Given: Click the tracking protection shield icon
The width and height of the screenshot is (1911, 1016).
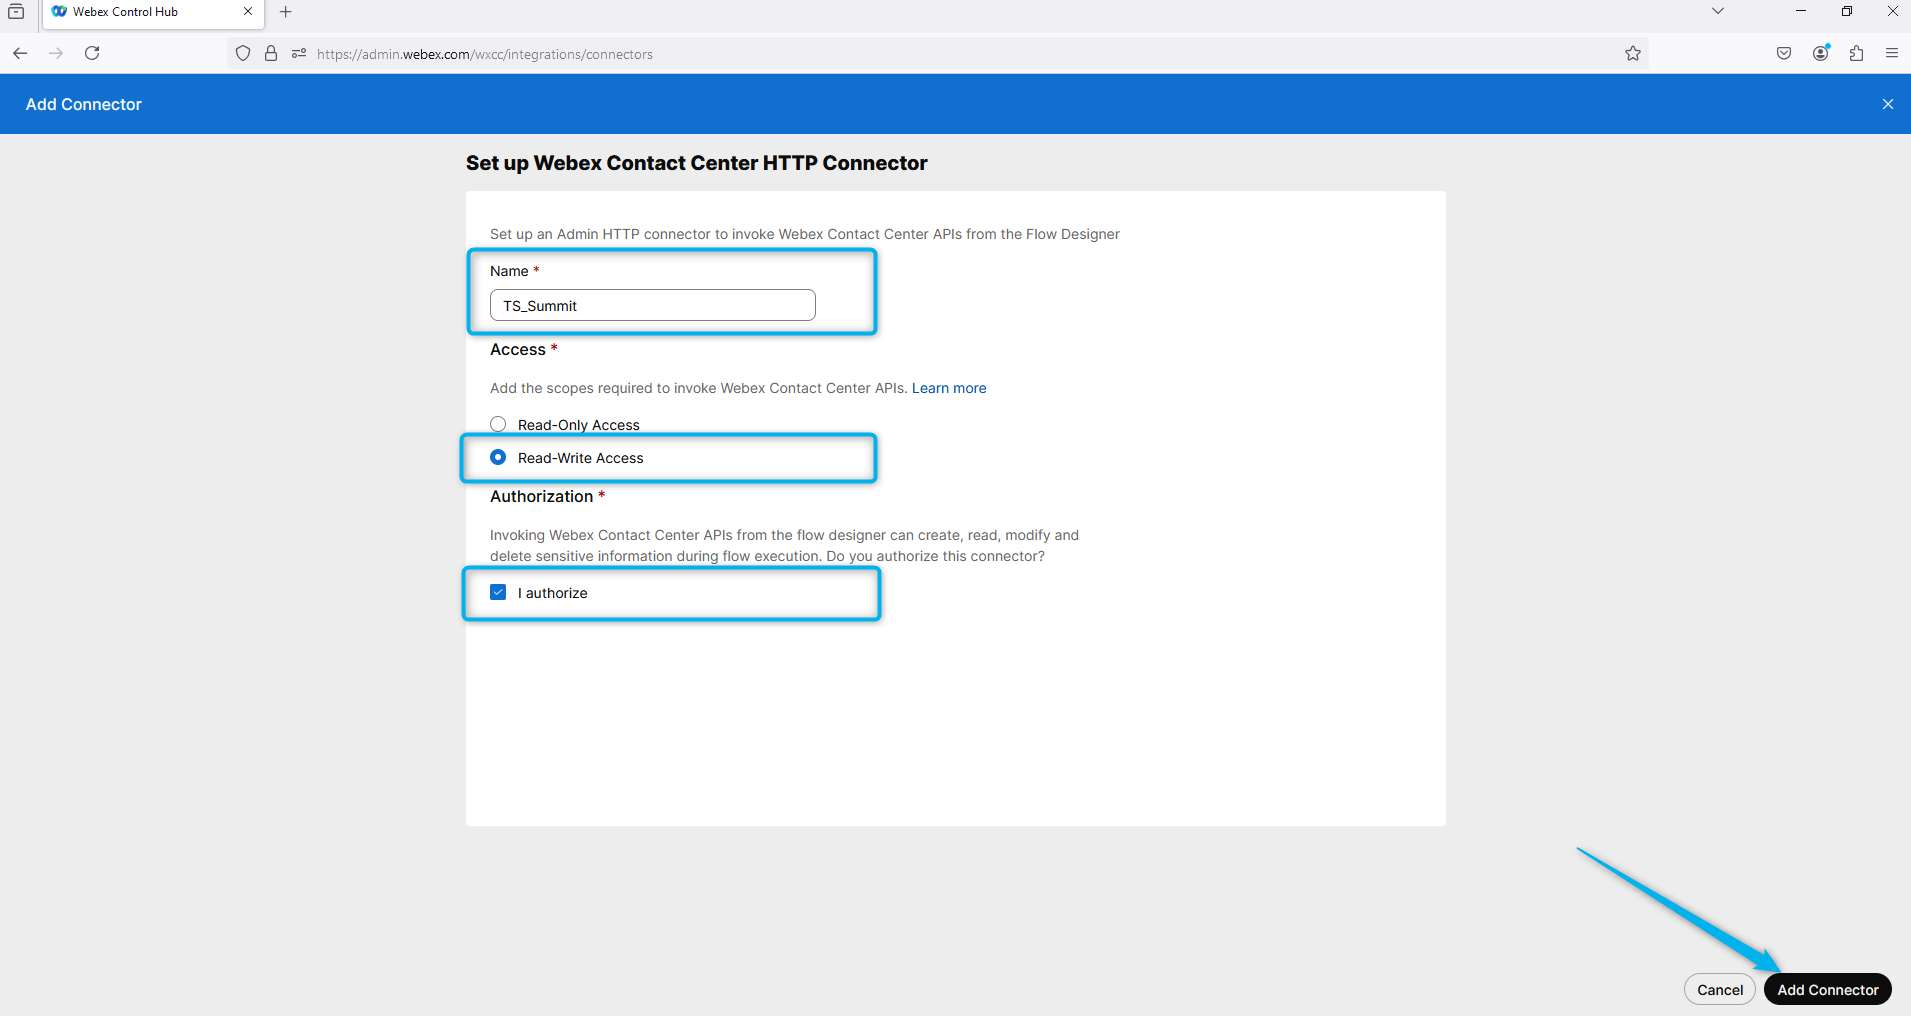Looking at the screenshot, I should coord(243,53).
